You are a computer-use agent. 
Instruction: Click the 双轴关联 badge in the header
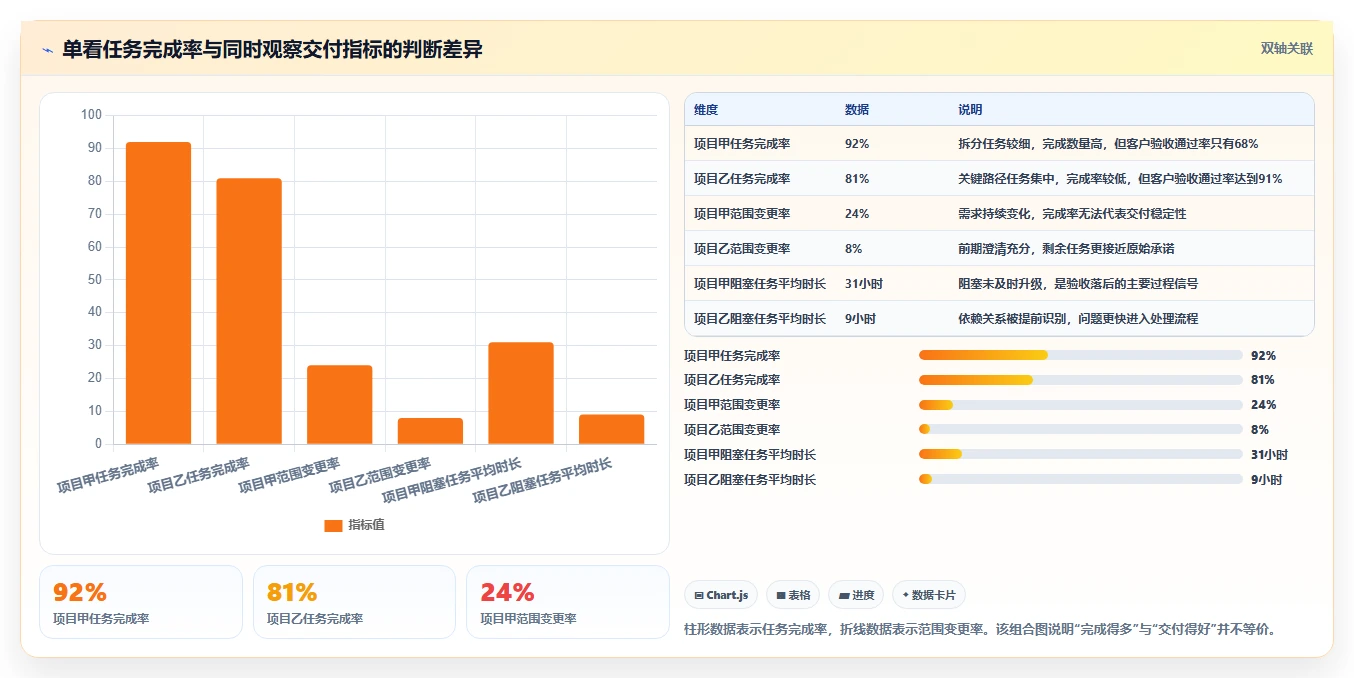tap(1286, 48)
